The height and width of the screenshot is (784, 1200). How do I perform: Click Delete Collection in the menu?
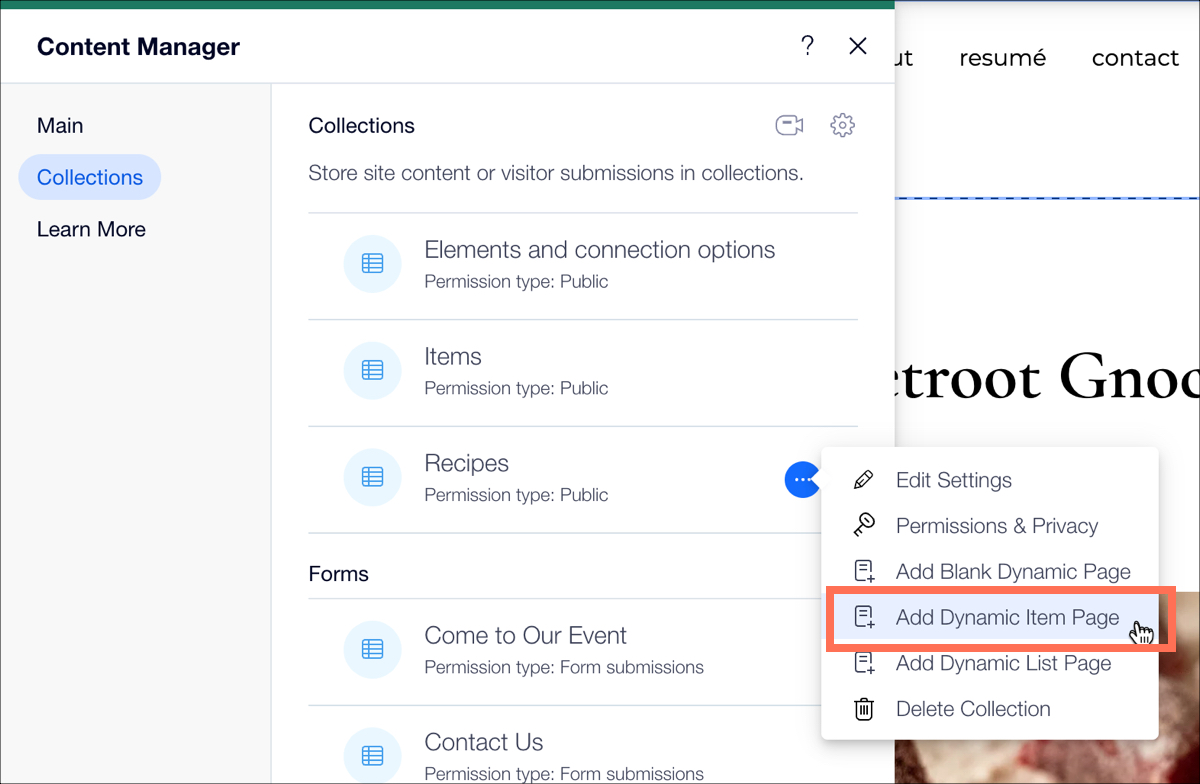tap(972, 709)
